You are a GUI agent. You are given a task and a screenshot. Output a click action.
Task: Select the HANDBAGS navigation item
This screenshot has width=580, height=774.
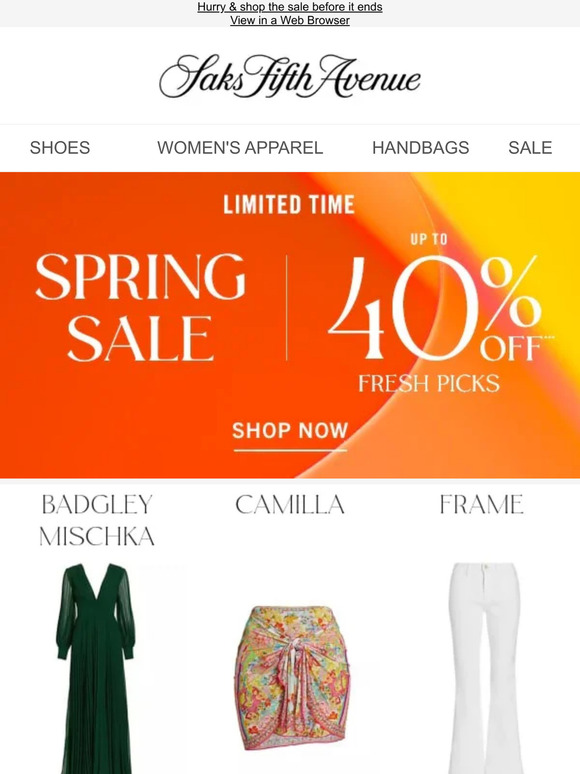421,148
